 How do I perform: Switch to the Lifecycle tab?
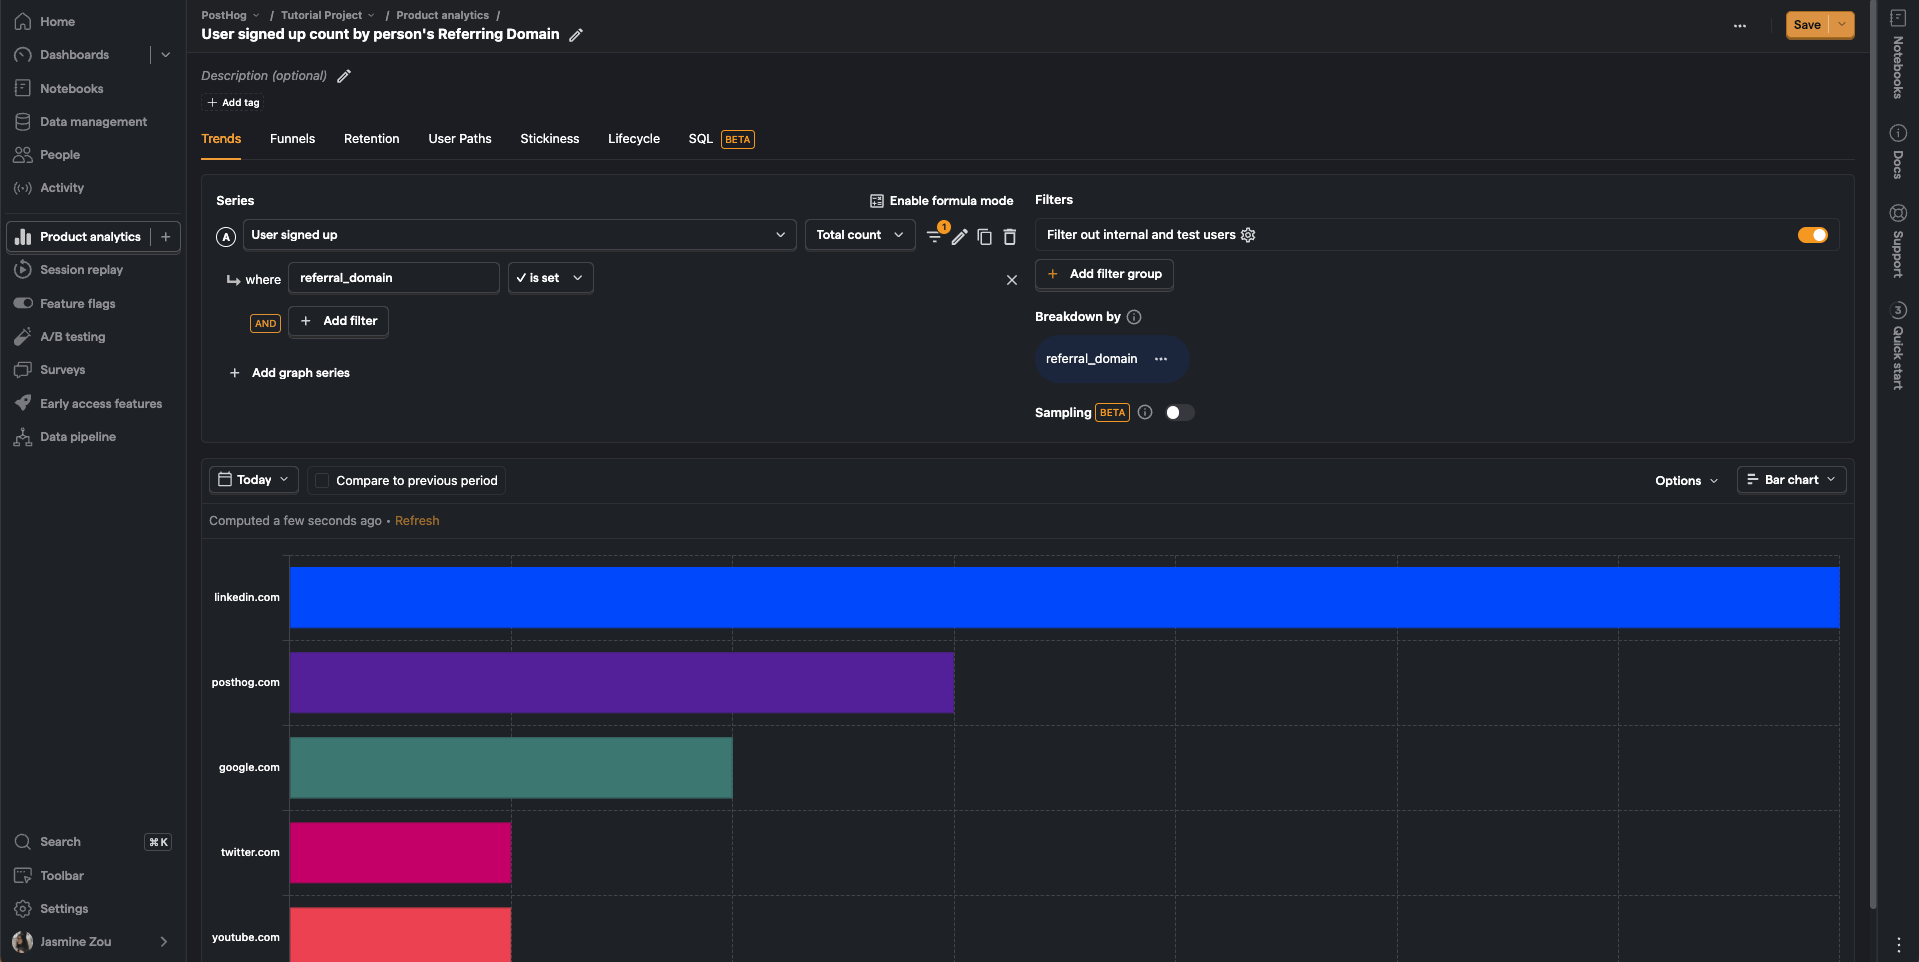tap(634, 139)
